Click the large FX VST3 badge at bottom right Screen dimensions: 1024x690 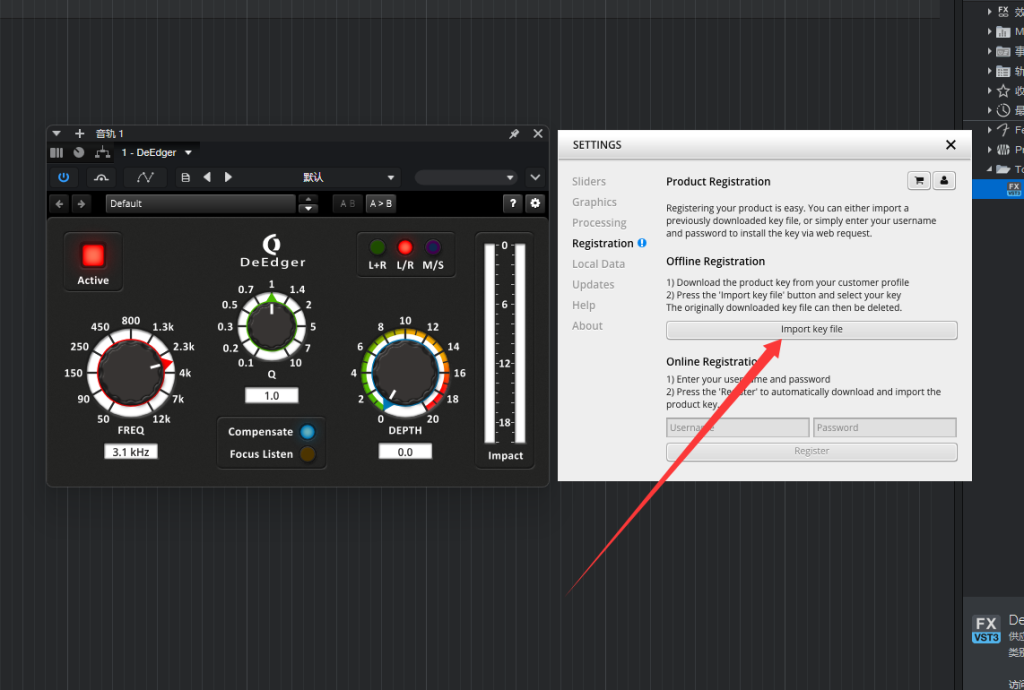[986, 629]
